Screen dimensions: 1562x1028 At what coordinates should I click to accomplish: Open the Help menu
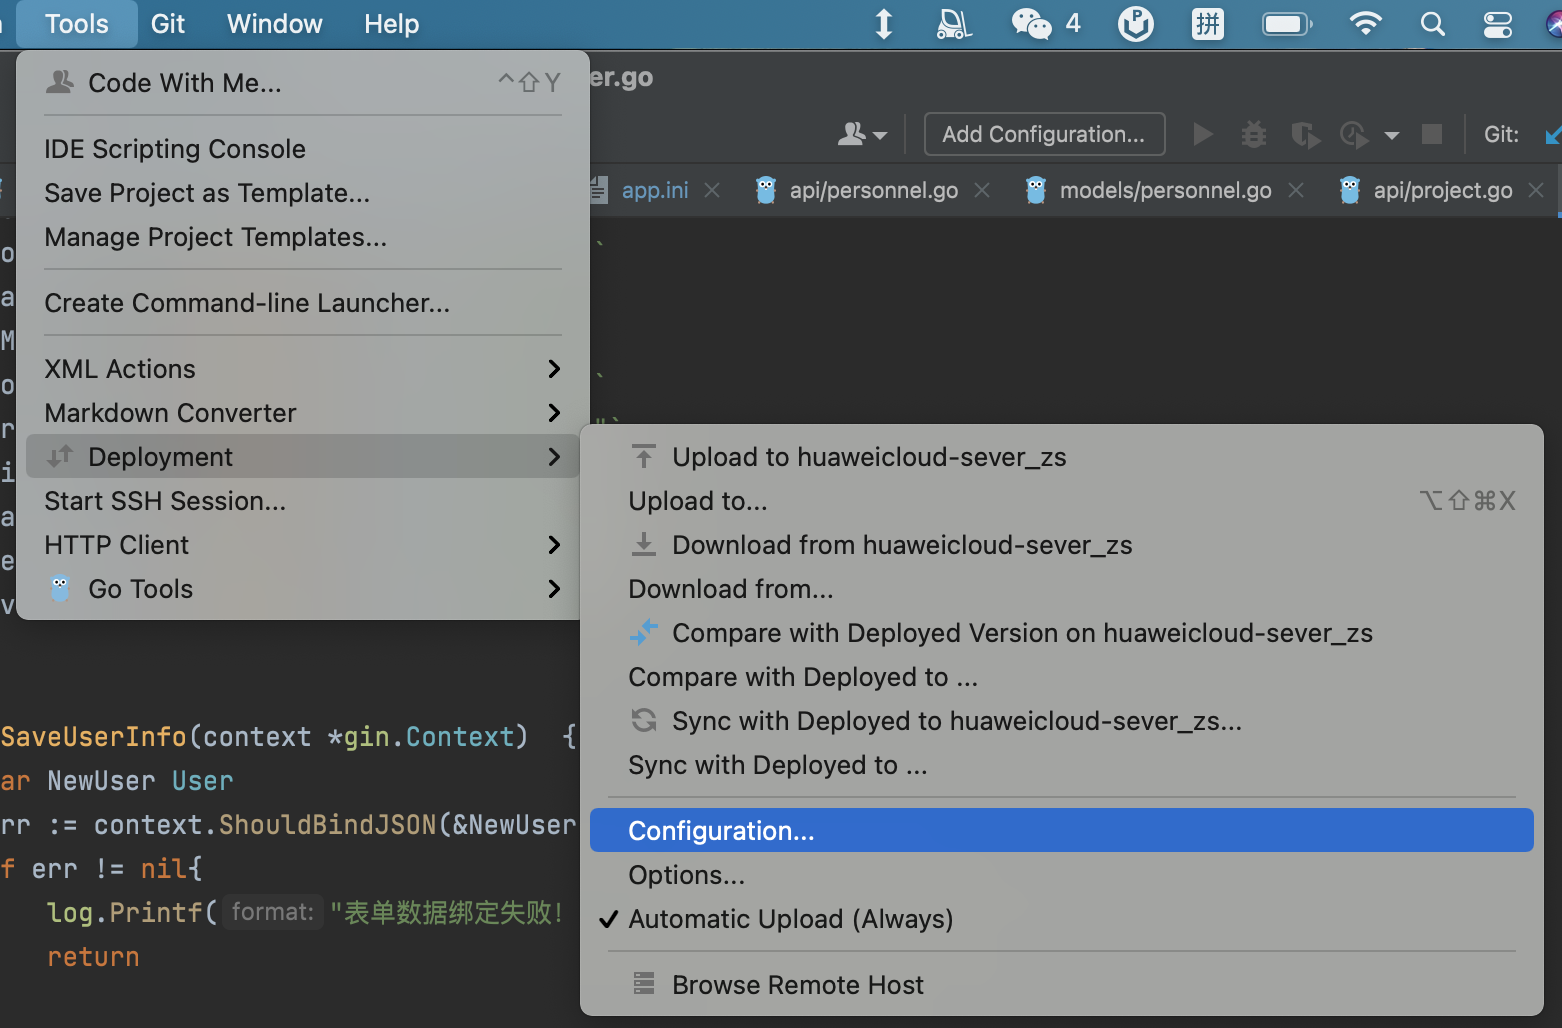click(x=391, y=24)
